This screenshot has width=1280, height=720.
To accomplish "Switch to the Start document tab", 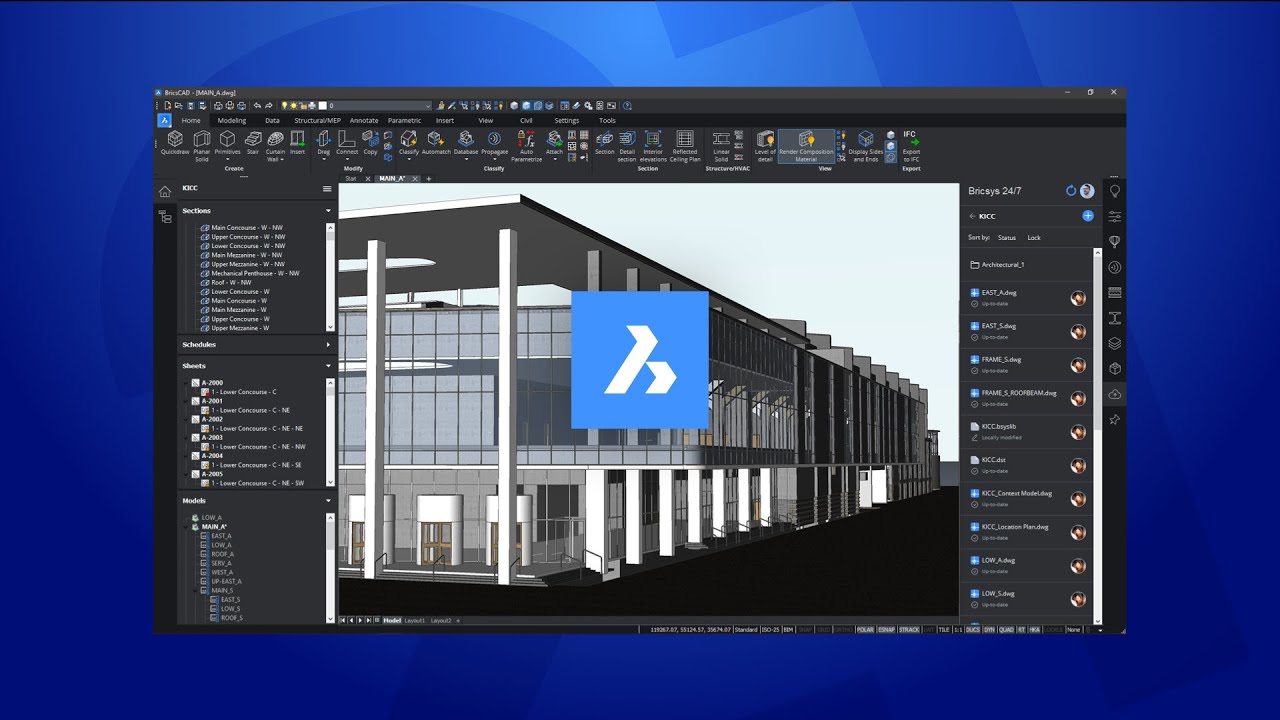I will coord(351,178).
